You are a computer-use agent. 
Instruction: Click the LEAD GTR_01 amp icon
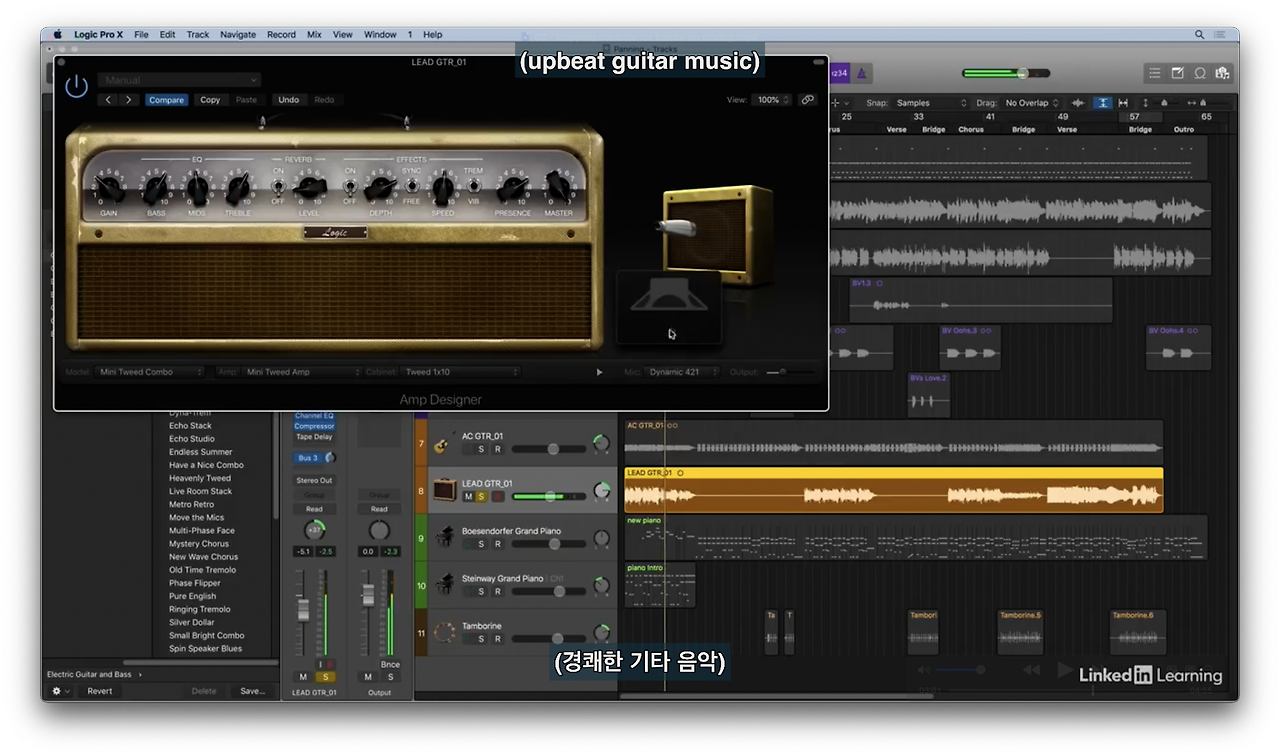[444, 490]
